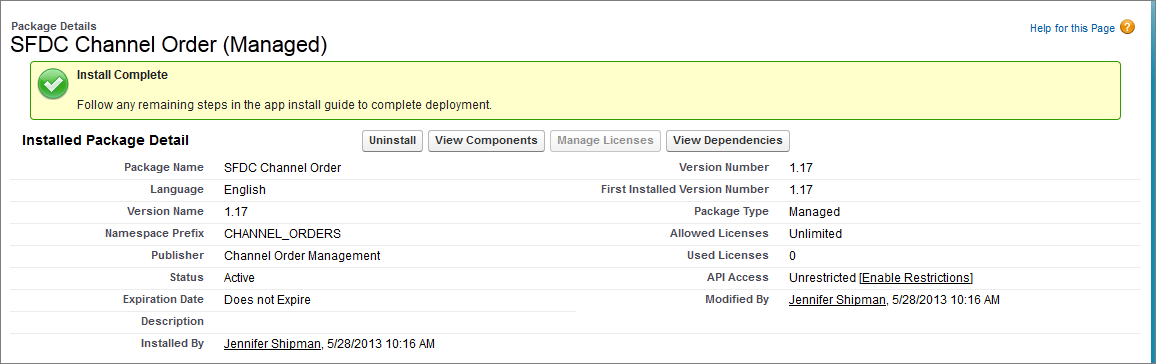1156x364 pixels.
Task: Click the Package Type field label
Action: point(731,211)
